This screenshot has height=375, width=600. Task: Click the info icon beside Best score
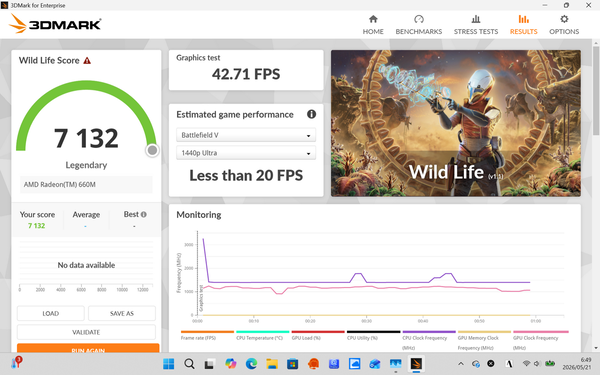[x=144, y=214]
